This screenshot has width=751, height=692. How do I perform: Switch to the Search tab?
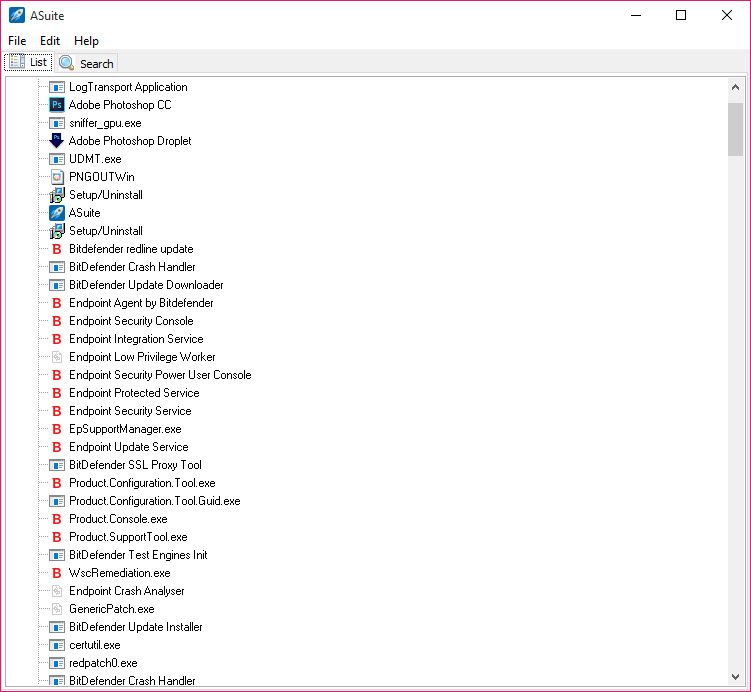point(86,63)
